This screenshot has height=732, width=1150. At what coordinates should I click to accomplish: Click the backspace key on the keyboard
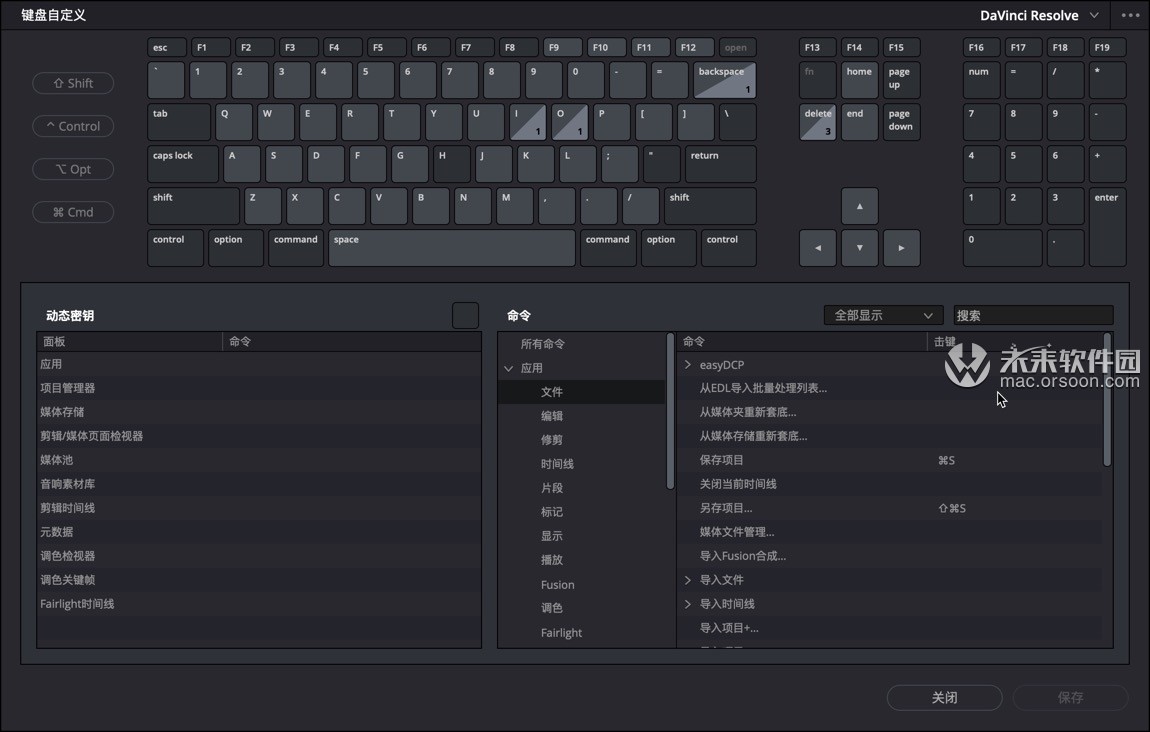tap(725, 81)
